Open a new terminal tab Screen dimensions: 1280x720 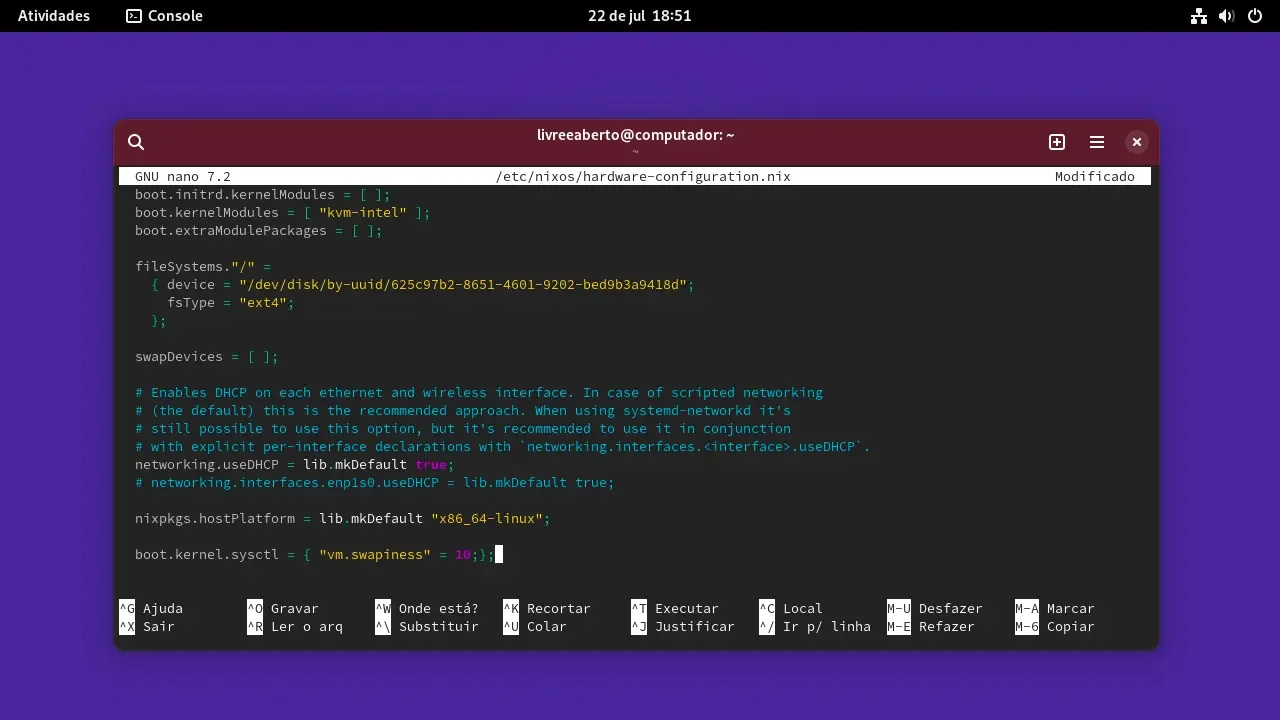point(1057,142)
